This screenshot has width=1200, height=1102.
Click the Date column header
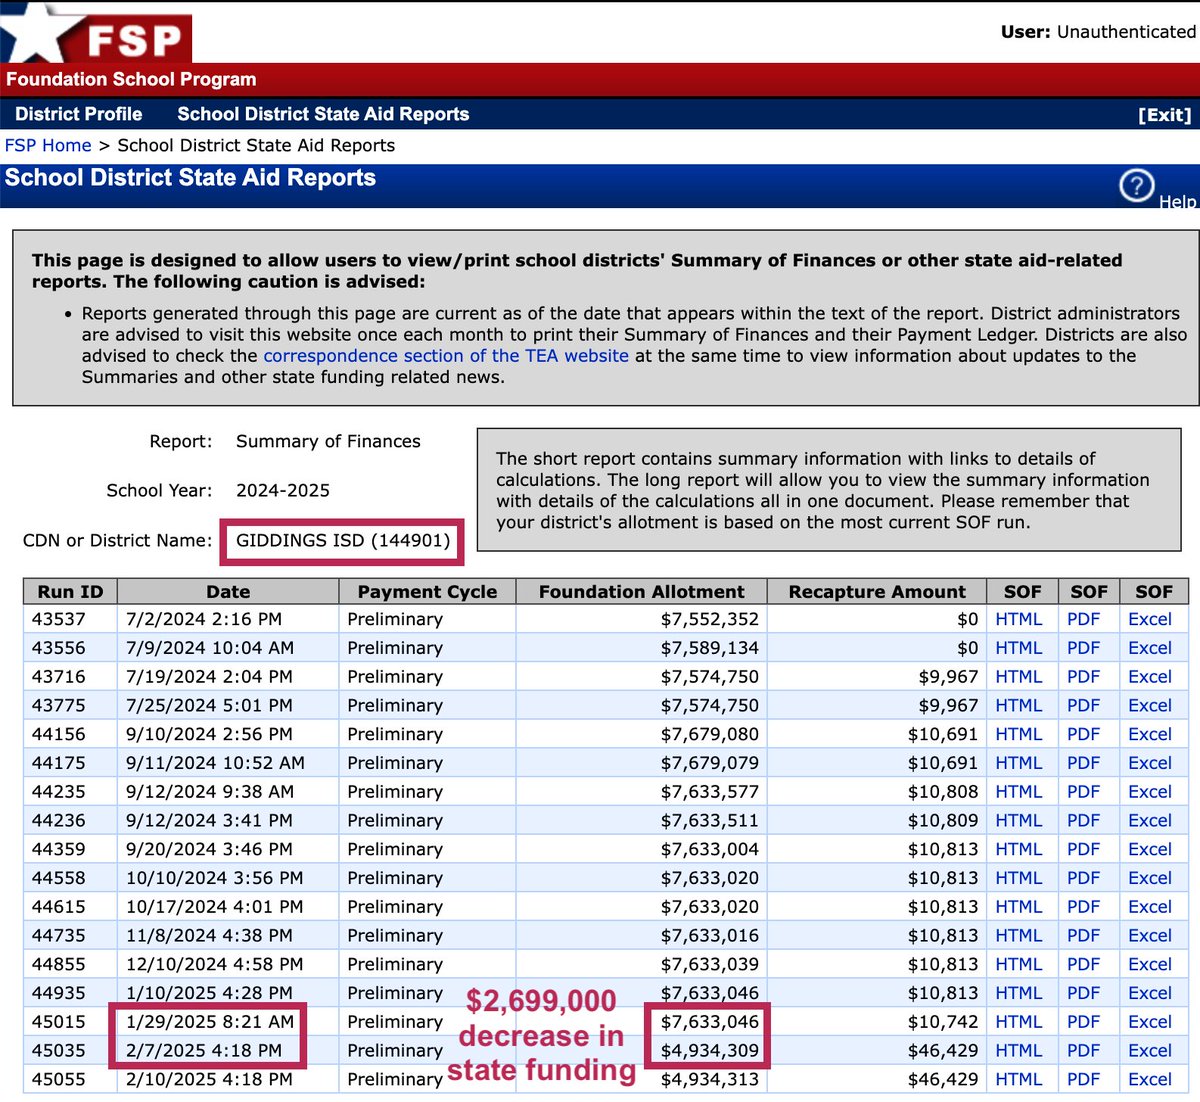(x=228, y=591)
